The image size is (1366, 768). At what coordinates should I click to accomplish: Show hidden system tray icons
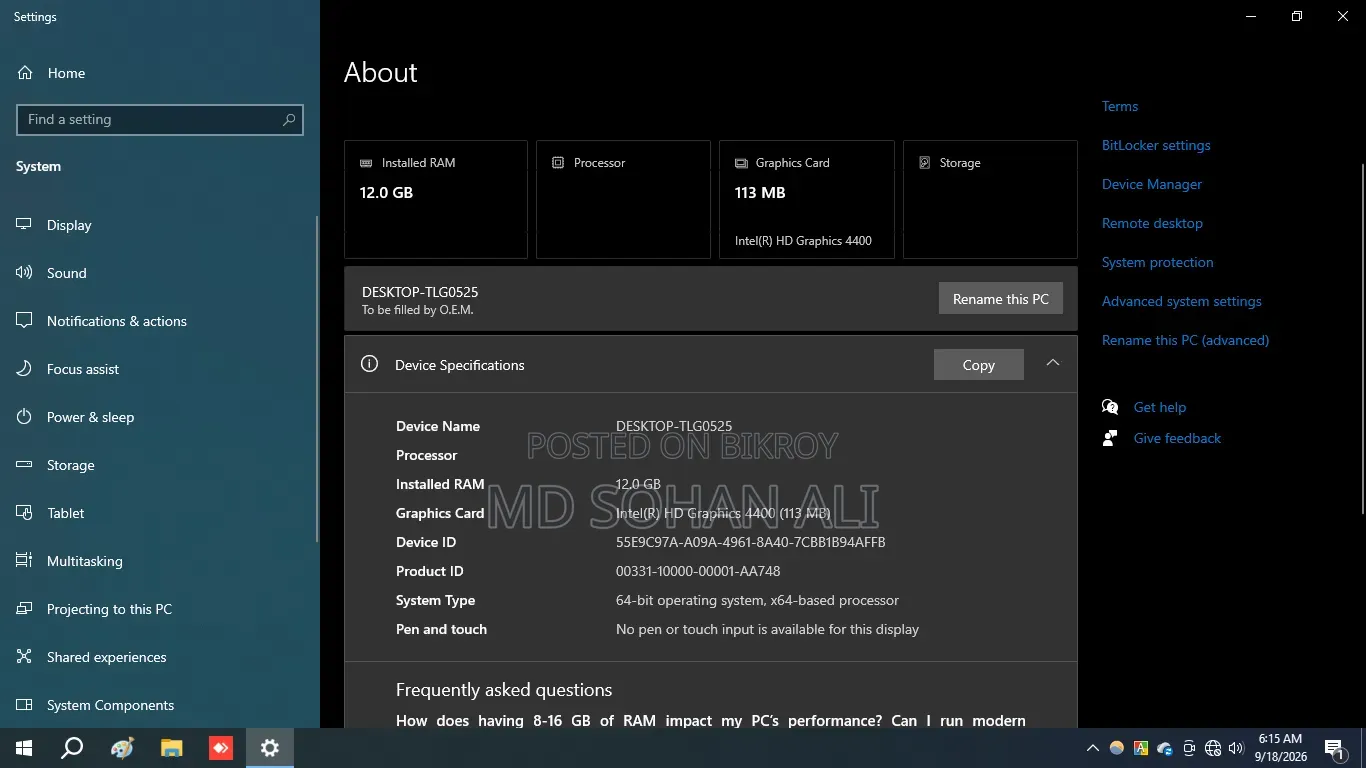pos(1093,748)
